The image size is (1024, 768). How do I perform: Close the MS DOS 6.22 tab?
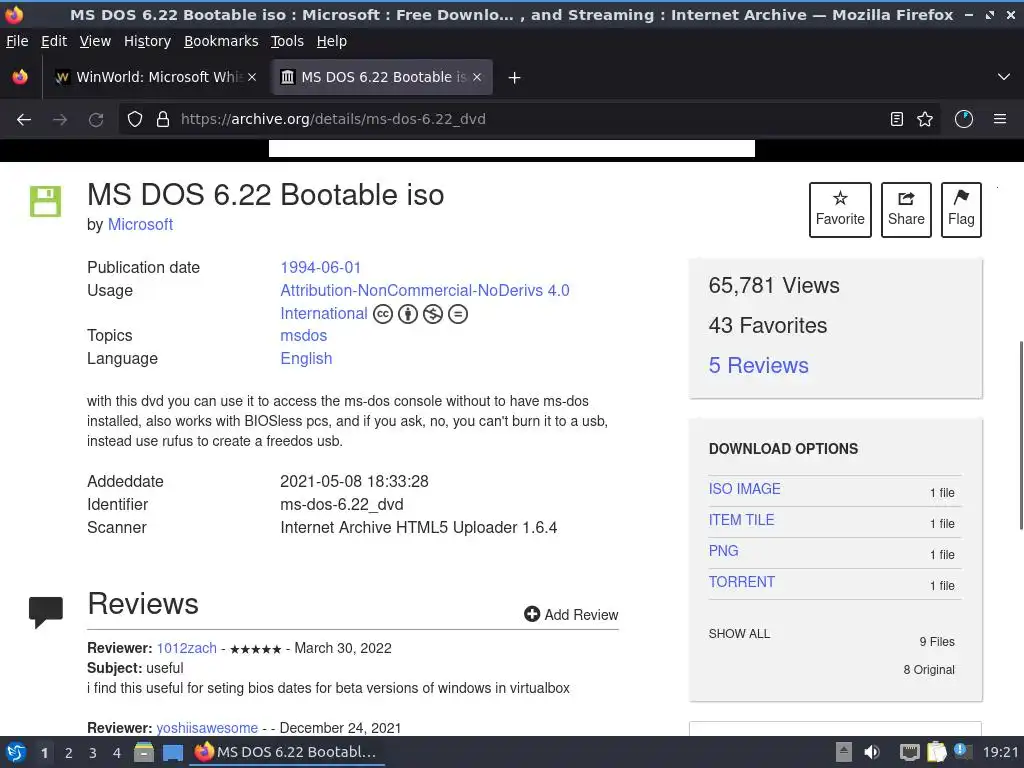(477, 77)
